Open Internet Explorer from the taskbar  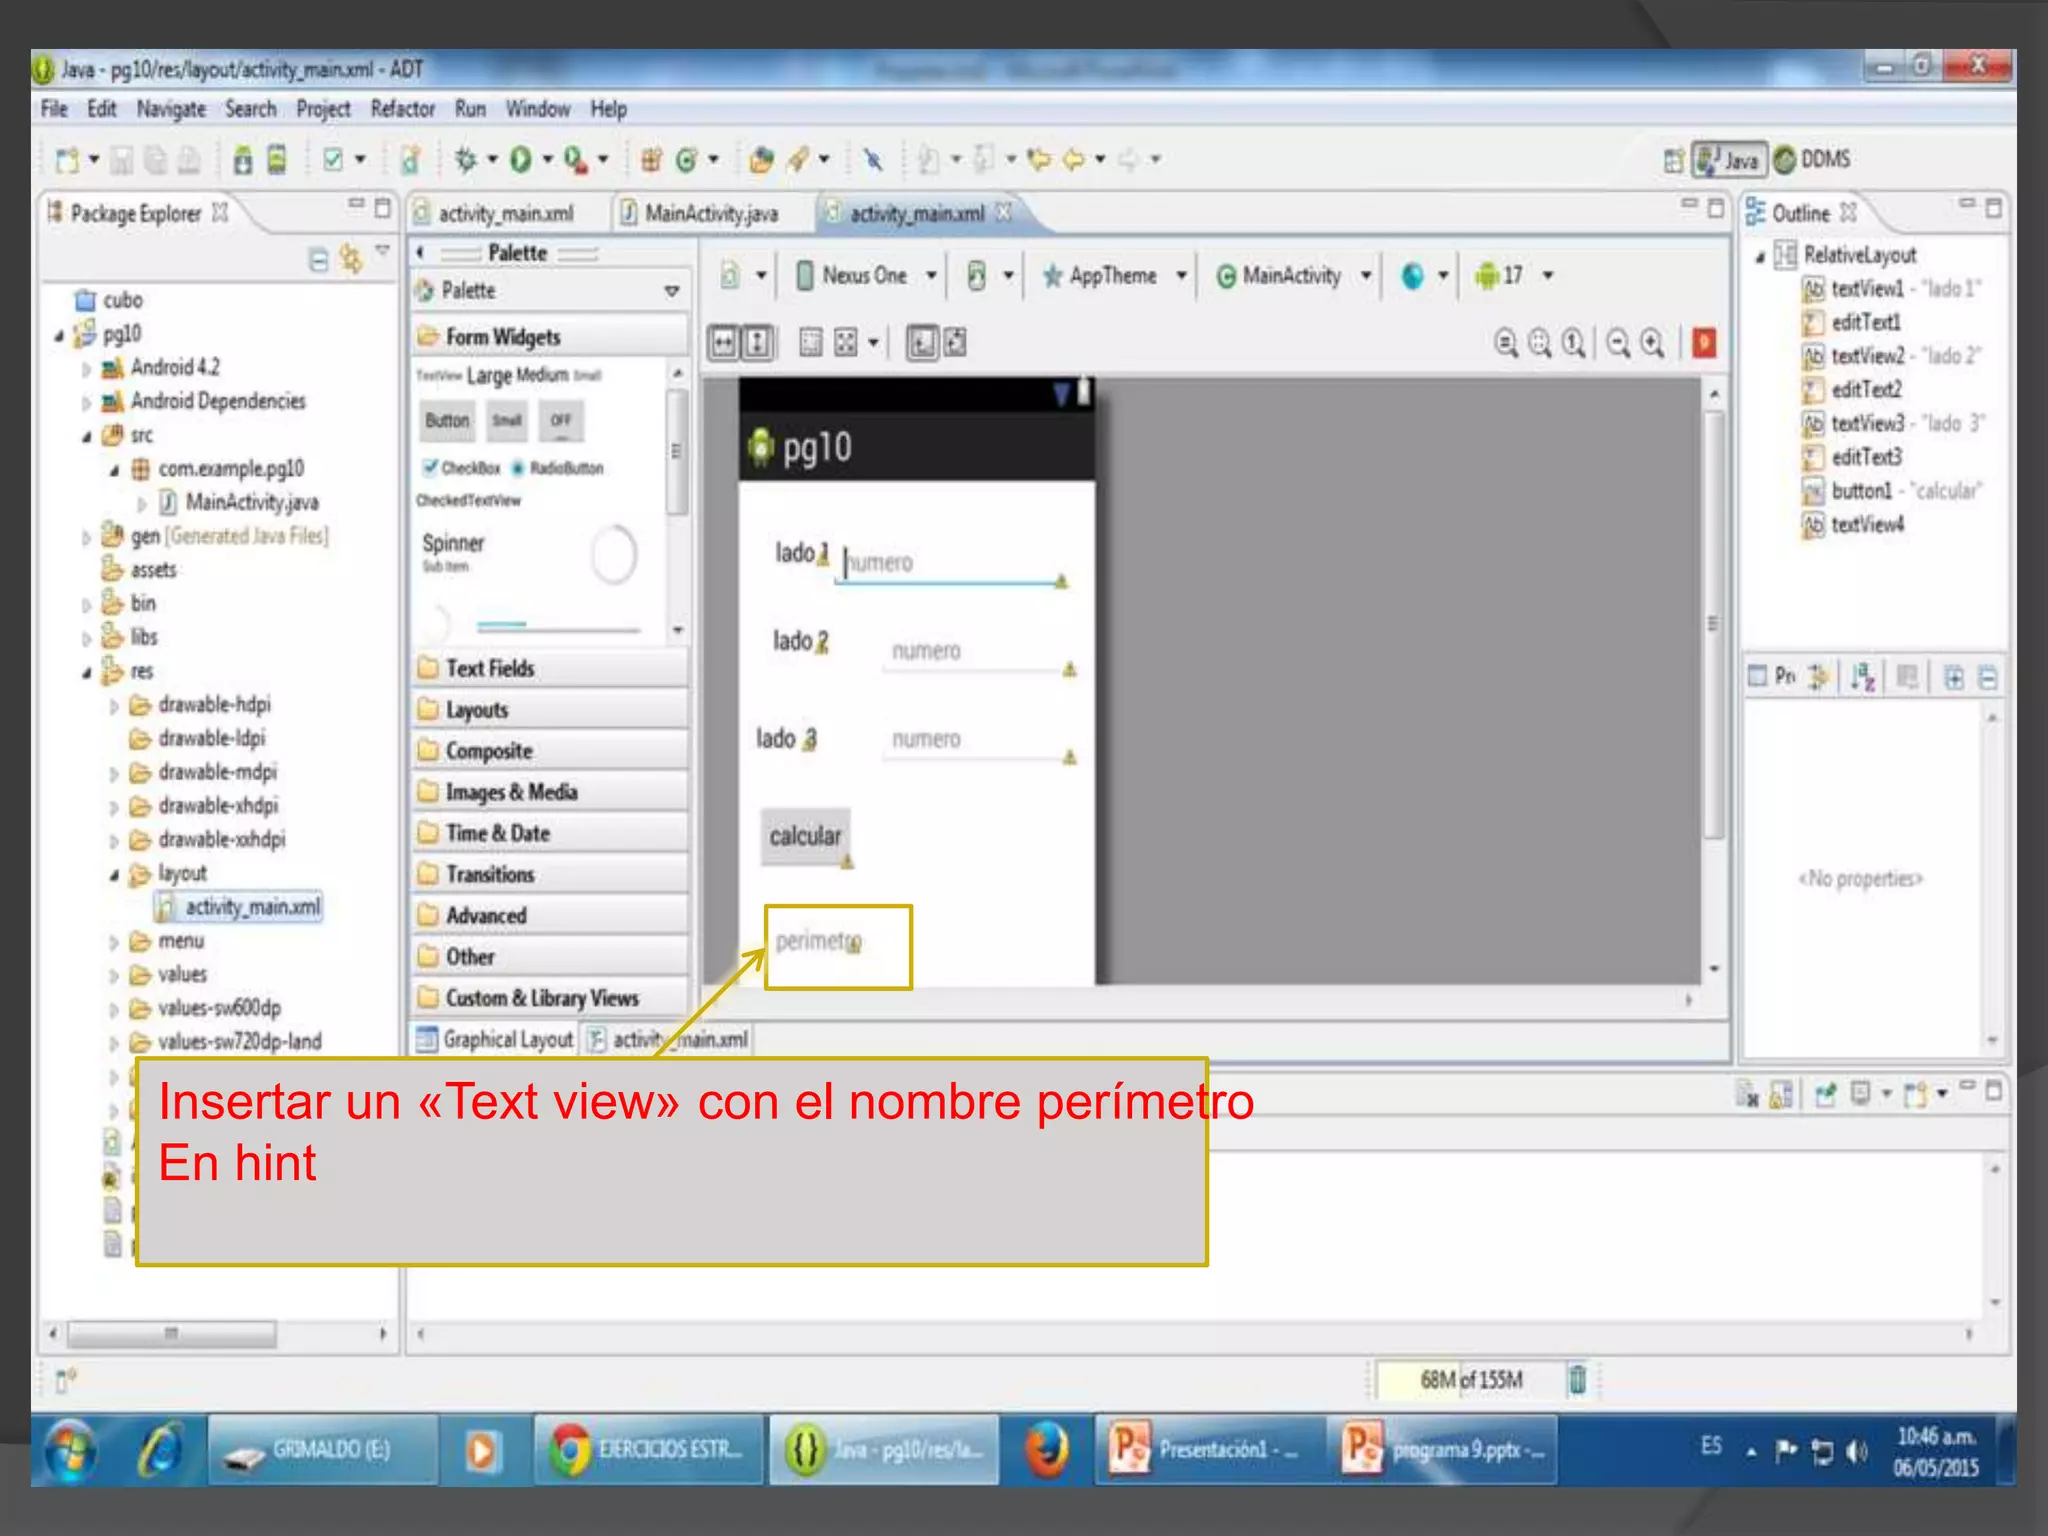160,1449
